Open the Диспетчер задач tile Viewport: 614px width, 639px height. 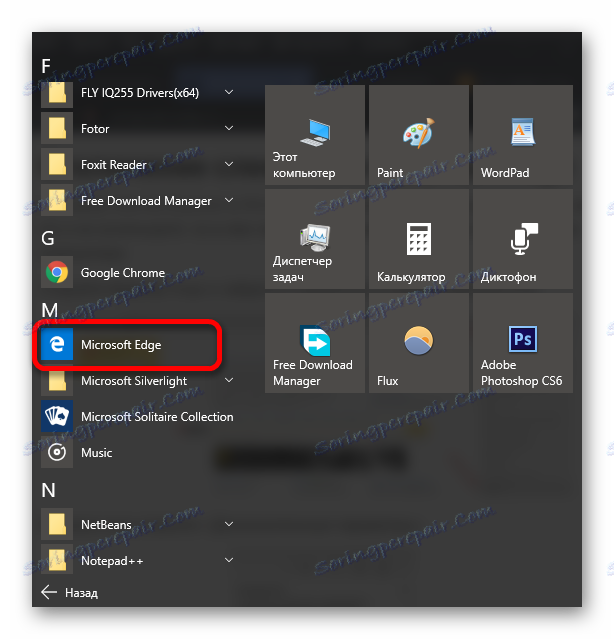[x=315, y=239]
